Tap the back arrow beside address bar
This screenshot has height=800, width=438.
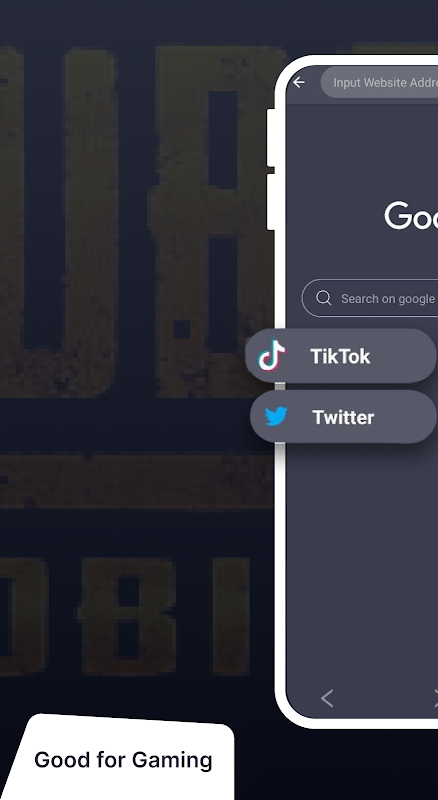(x=299, y=82)
